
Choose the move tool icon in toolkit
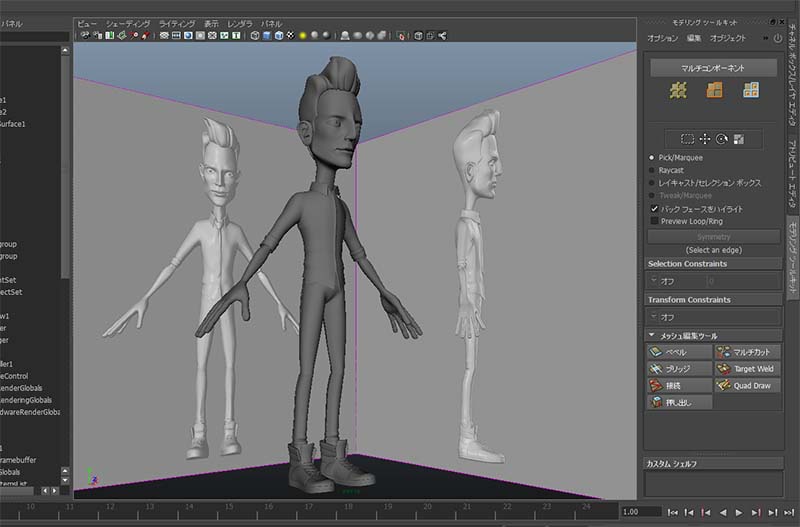tap(705, 139)
